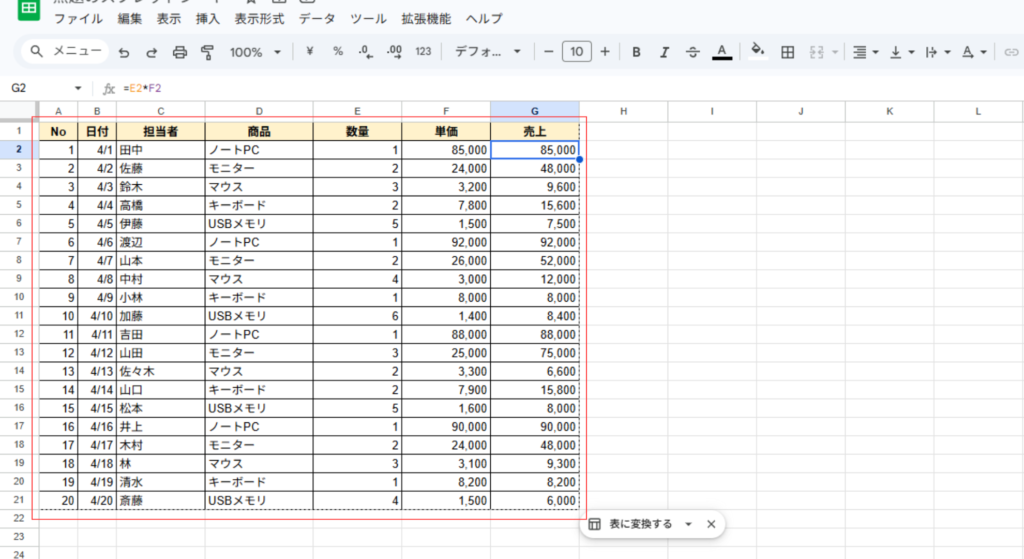Image resolution: width=1024 pixels, height=559 pixels.
Task: Open the 100% zoom dropdown
Action: pos(255,52)
